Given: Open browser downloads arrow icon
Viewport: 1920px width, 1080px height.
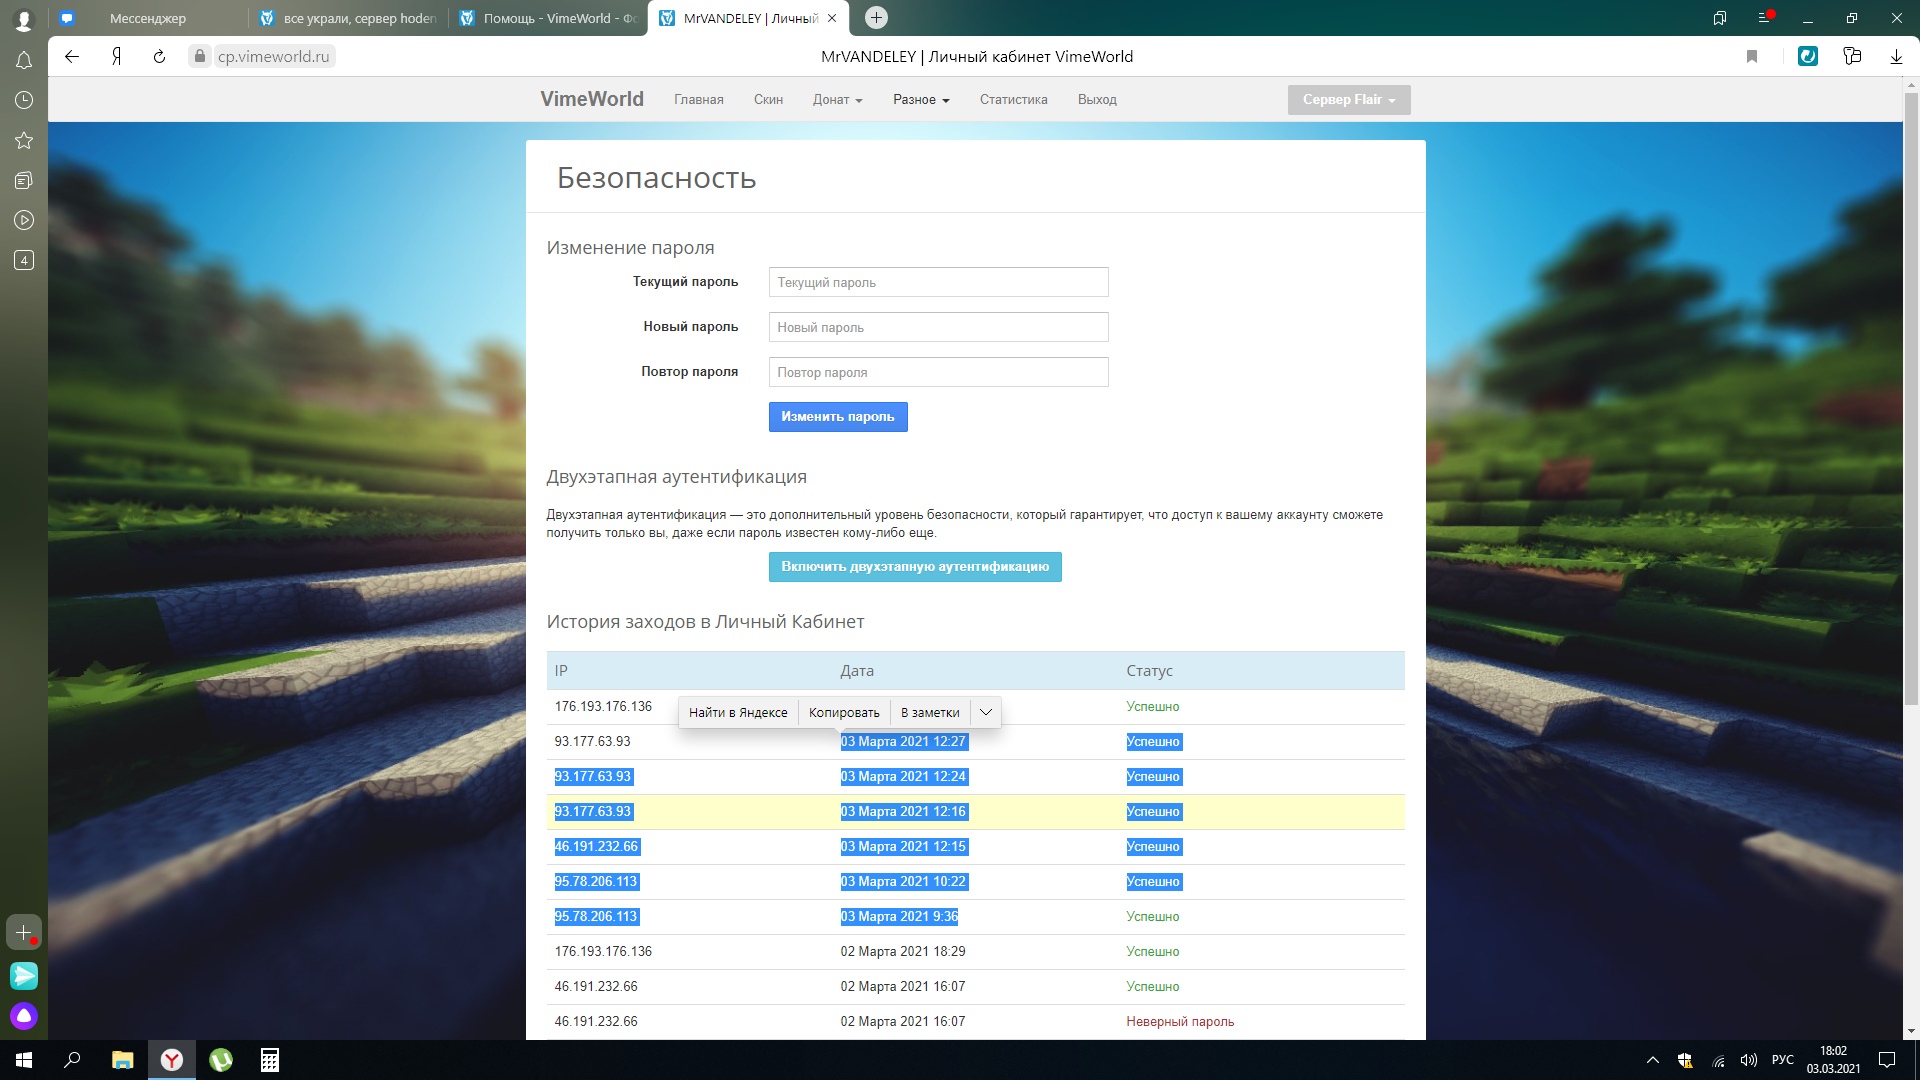Looking at the screenshot, I should pyautogui.click(x=1896, y=57).
